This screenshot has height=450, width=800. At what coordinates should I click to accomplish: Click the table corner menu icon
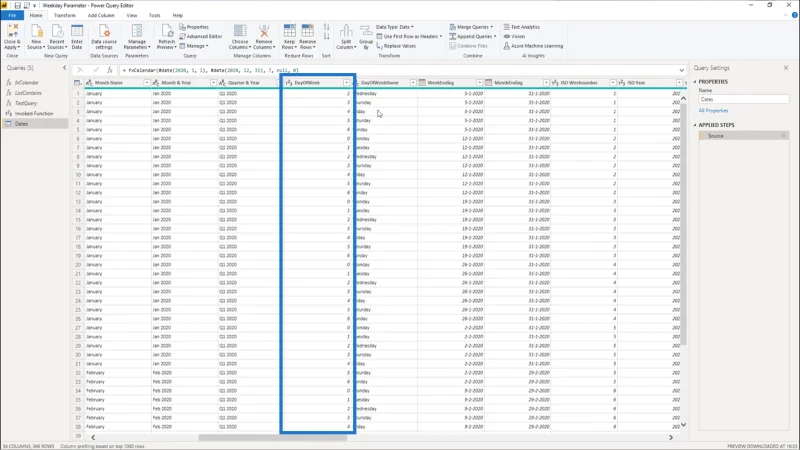pyautogui.click(x=78, y=83)
